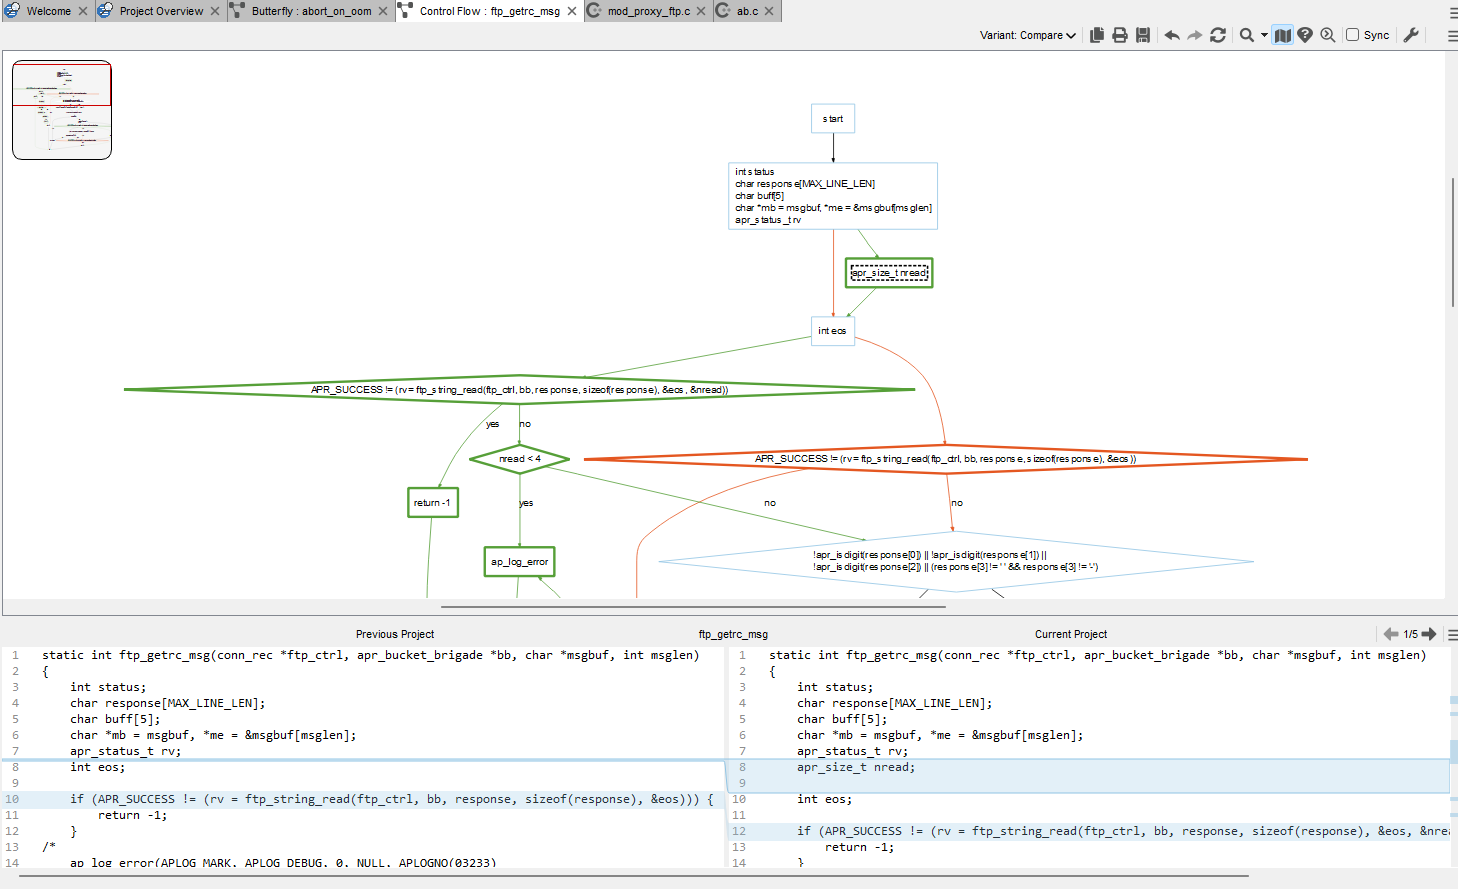Open settings via wrench icon
Viewport: 1458px width, 889px height.
[x=1411, y=35]
